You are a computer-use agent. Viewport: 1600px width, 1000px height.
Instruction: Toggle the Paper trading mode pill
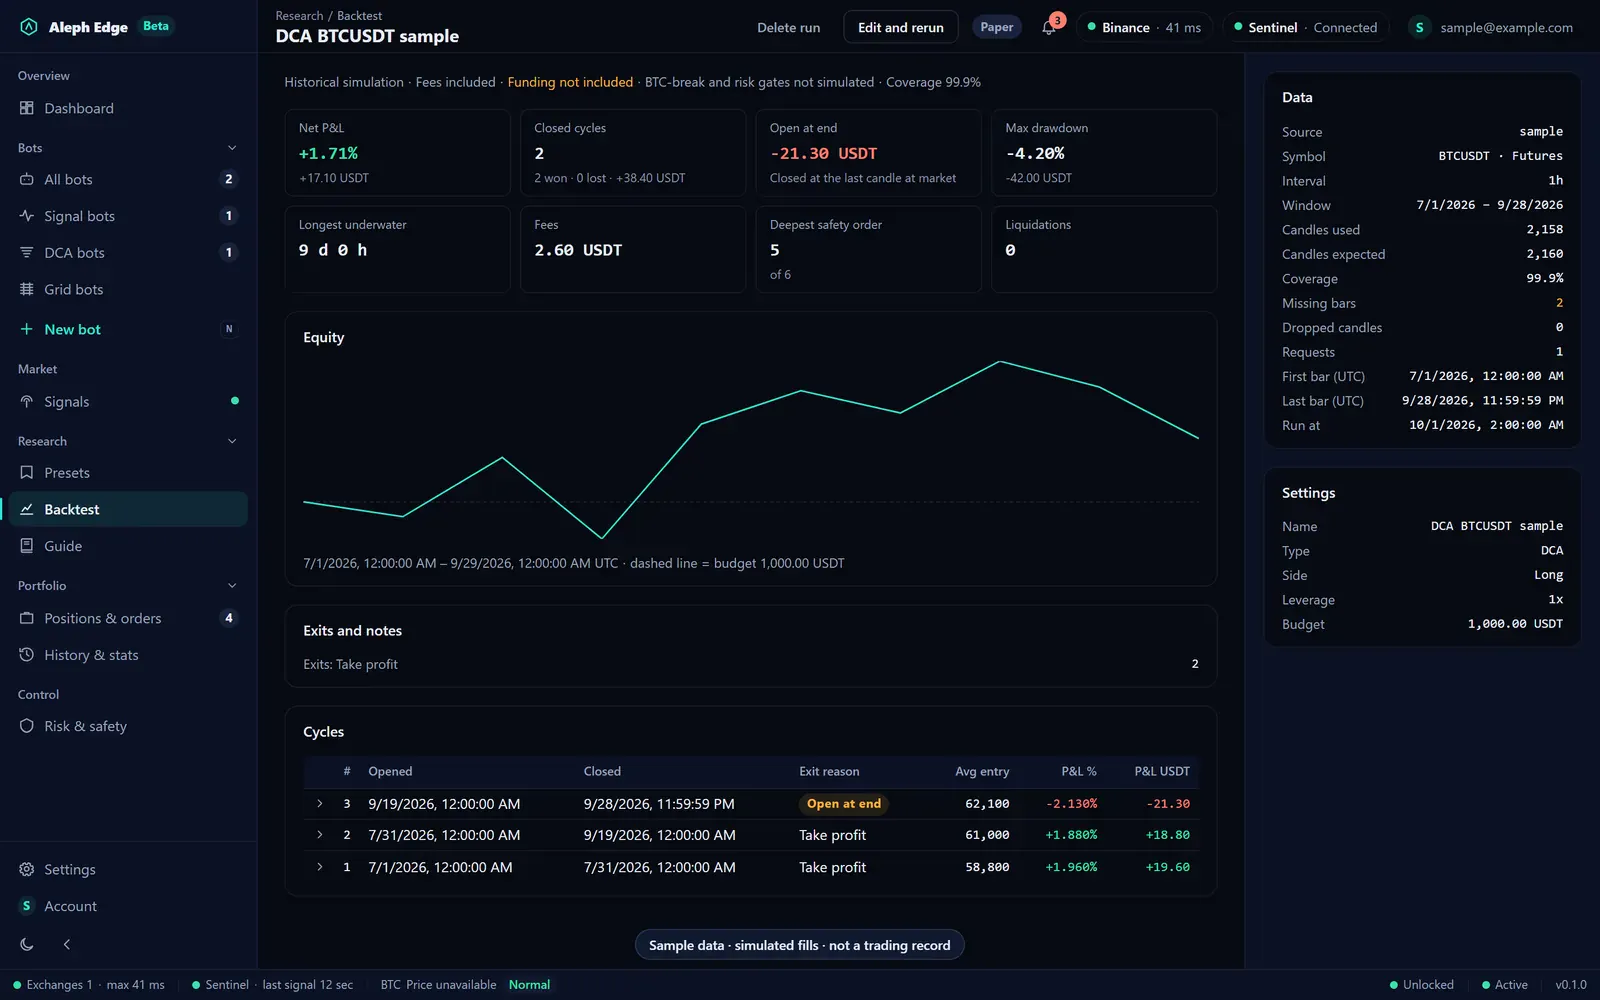coord(996,27)
